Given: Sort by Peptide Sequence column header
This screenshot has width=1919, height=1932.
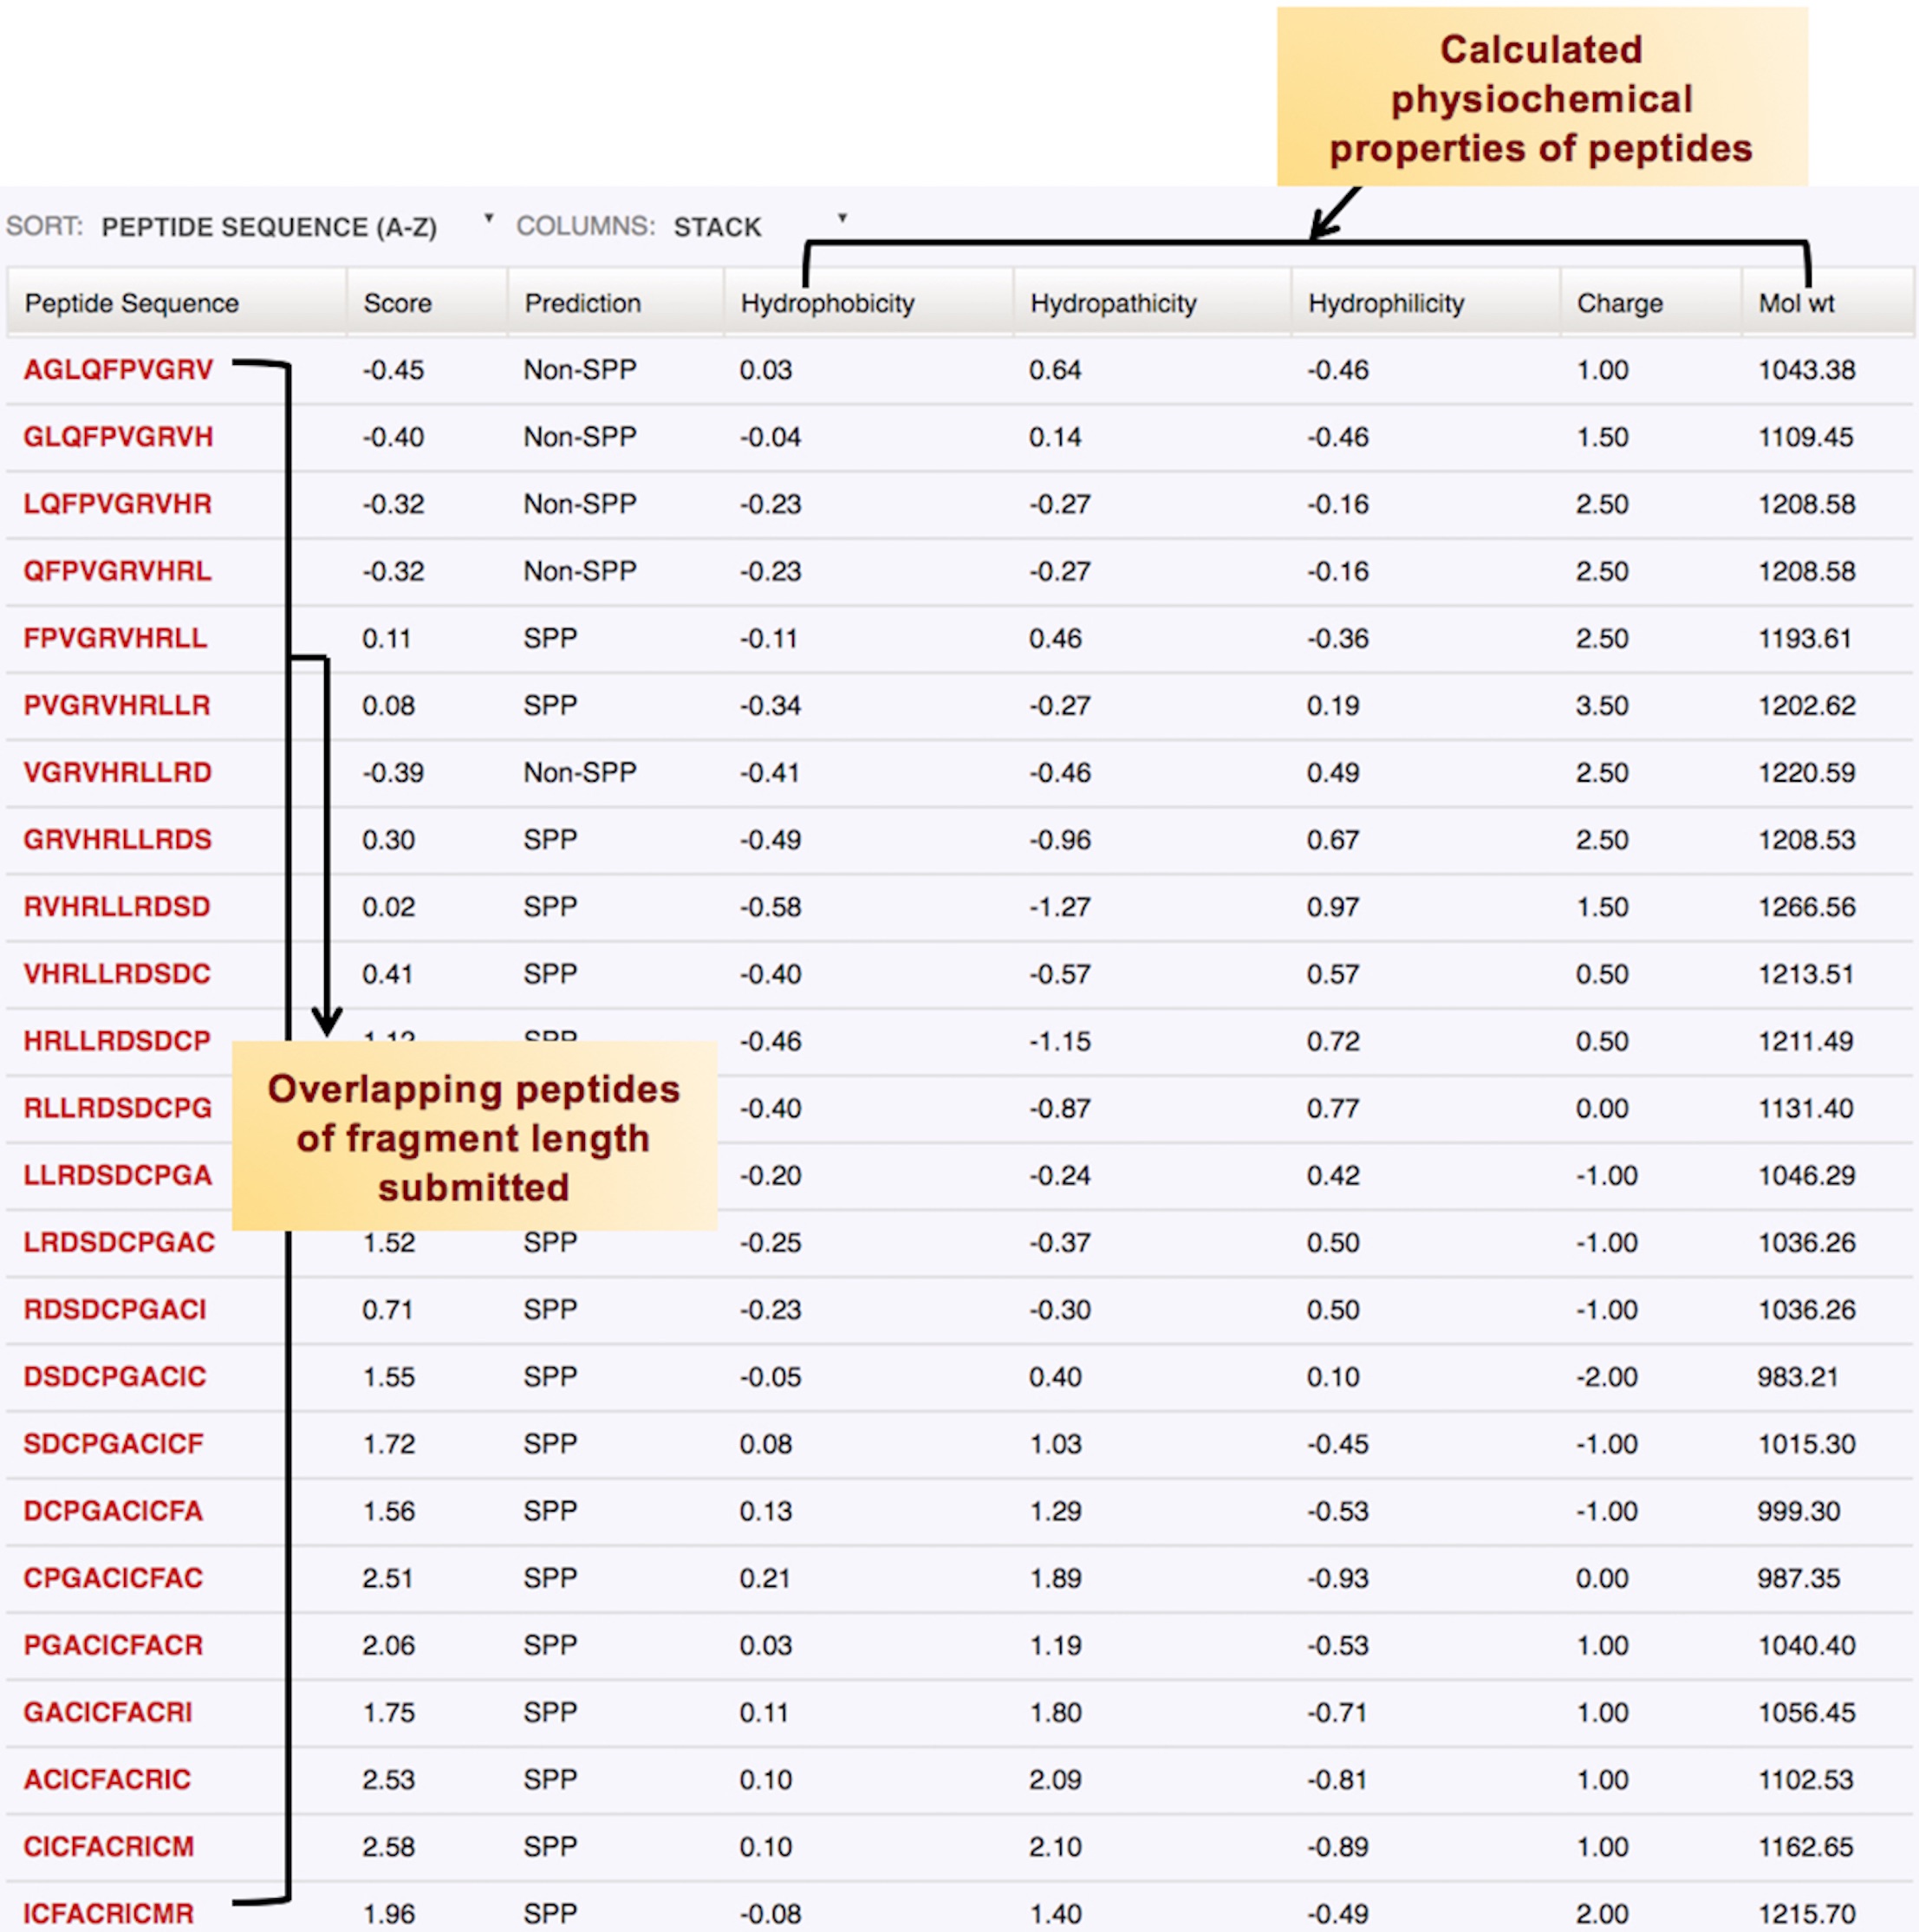Looking at the screenshot, I should (131, 303).
